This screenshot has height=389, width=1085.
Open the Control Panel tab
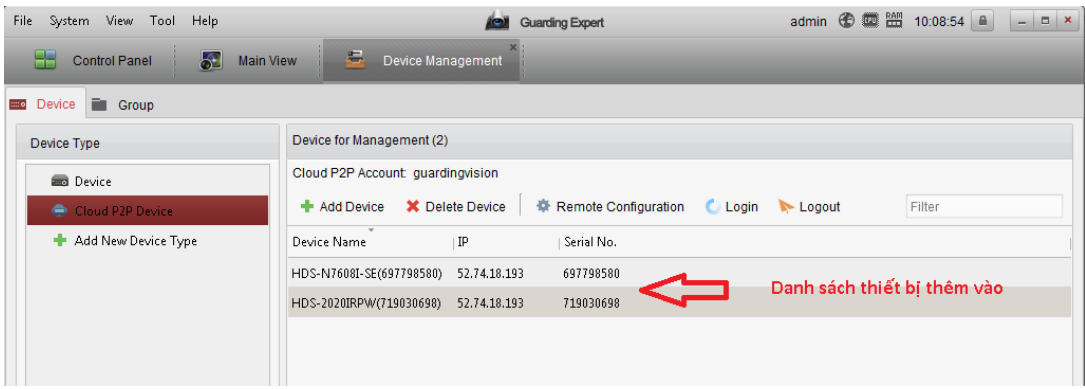93,61
